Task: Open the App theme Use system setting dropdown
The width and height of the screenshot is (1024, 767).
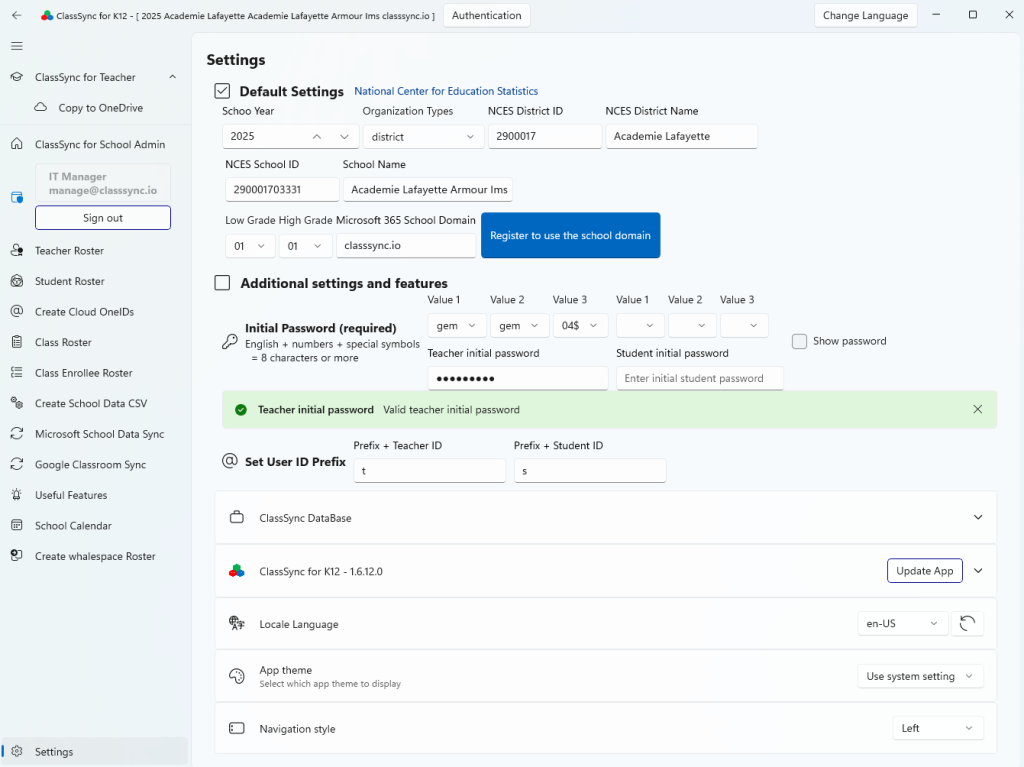Action: click(920, 676)
